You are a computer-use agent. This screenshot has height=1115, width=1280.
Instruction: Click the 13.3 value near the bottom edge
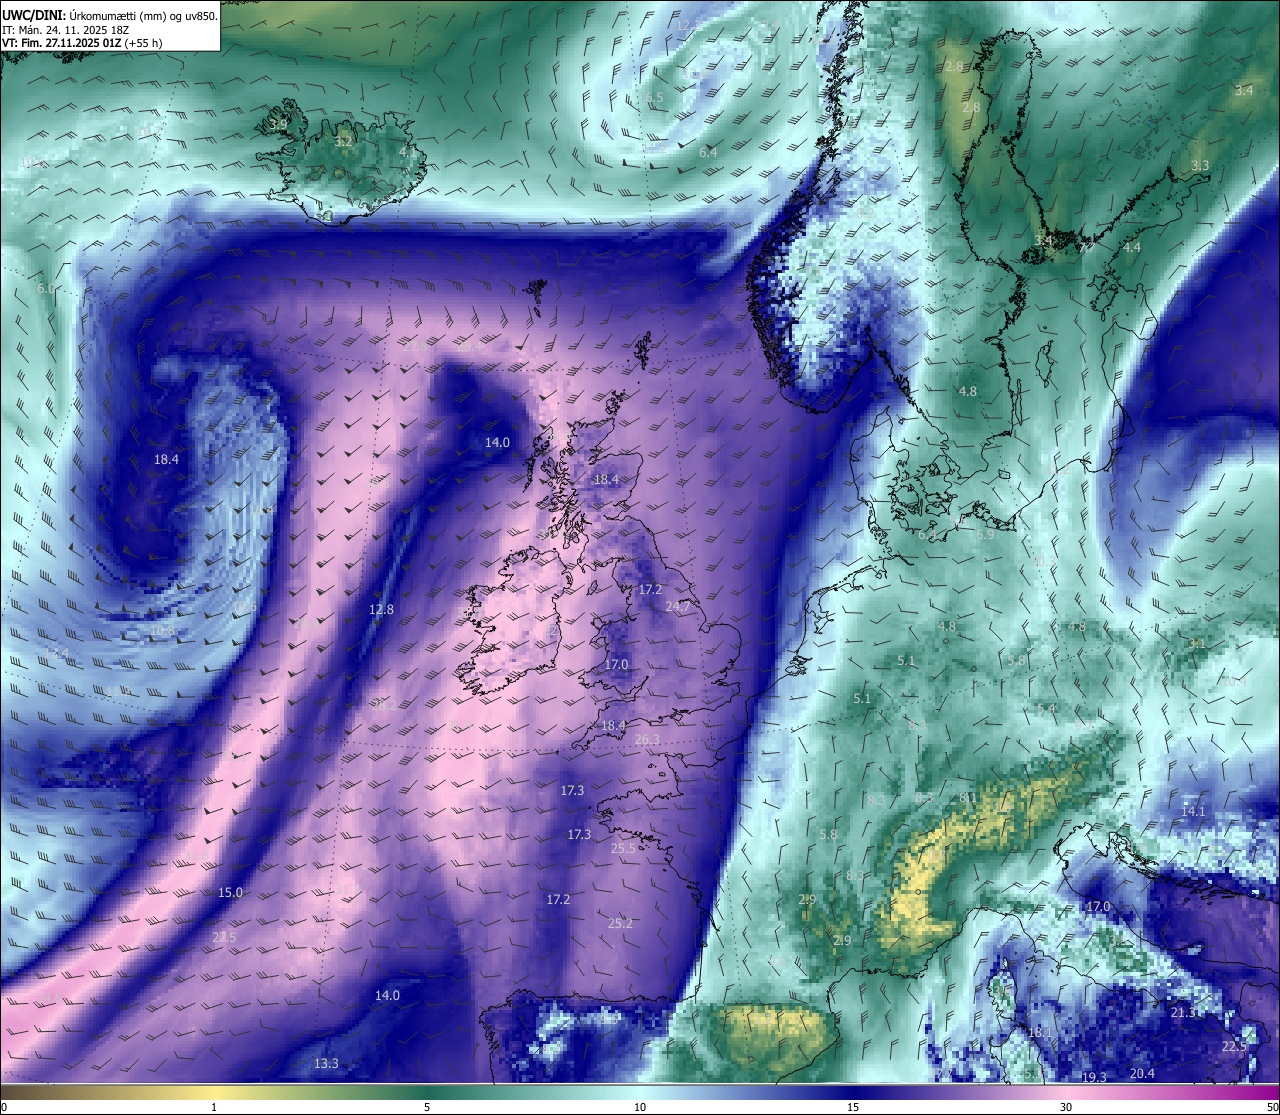[326, 1063]
